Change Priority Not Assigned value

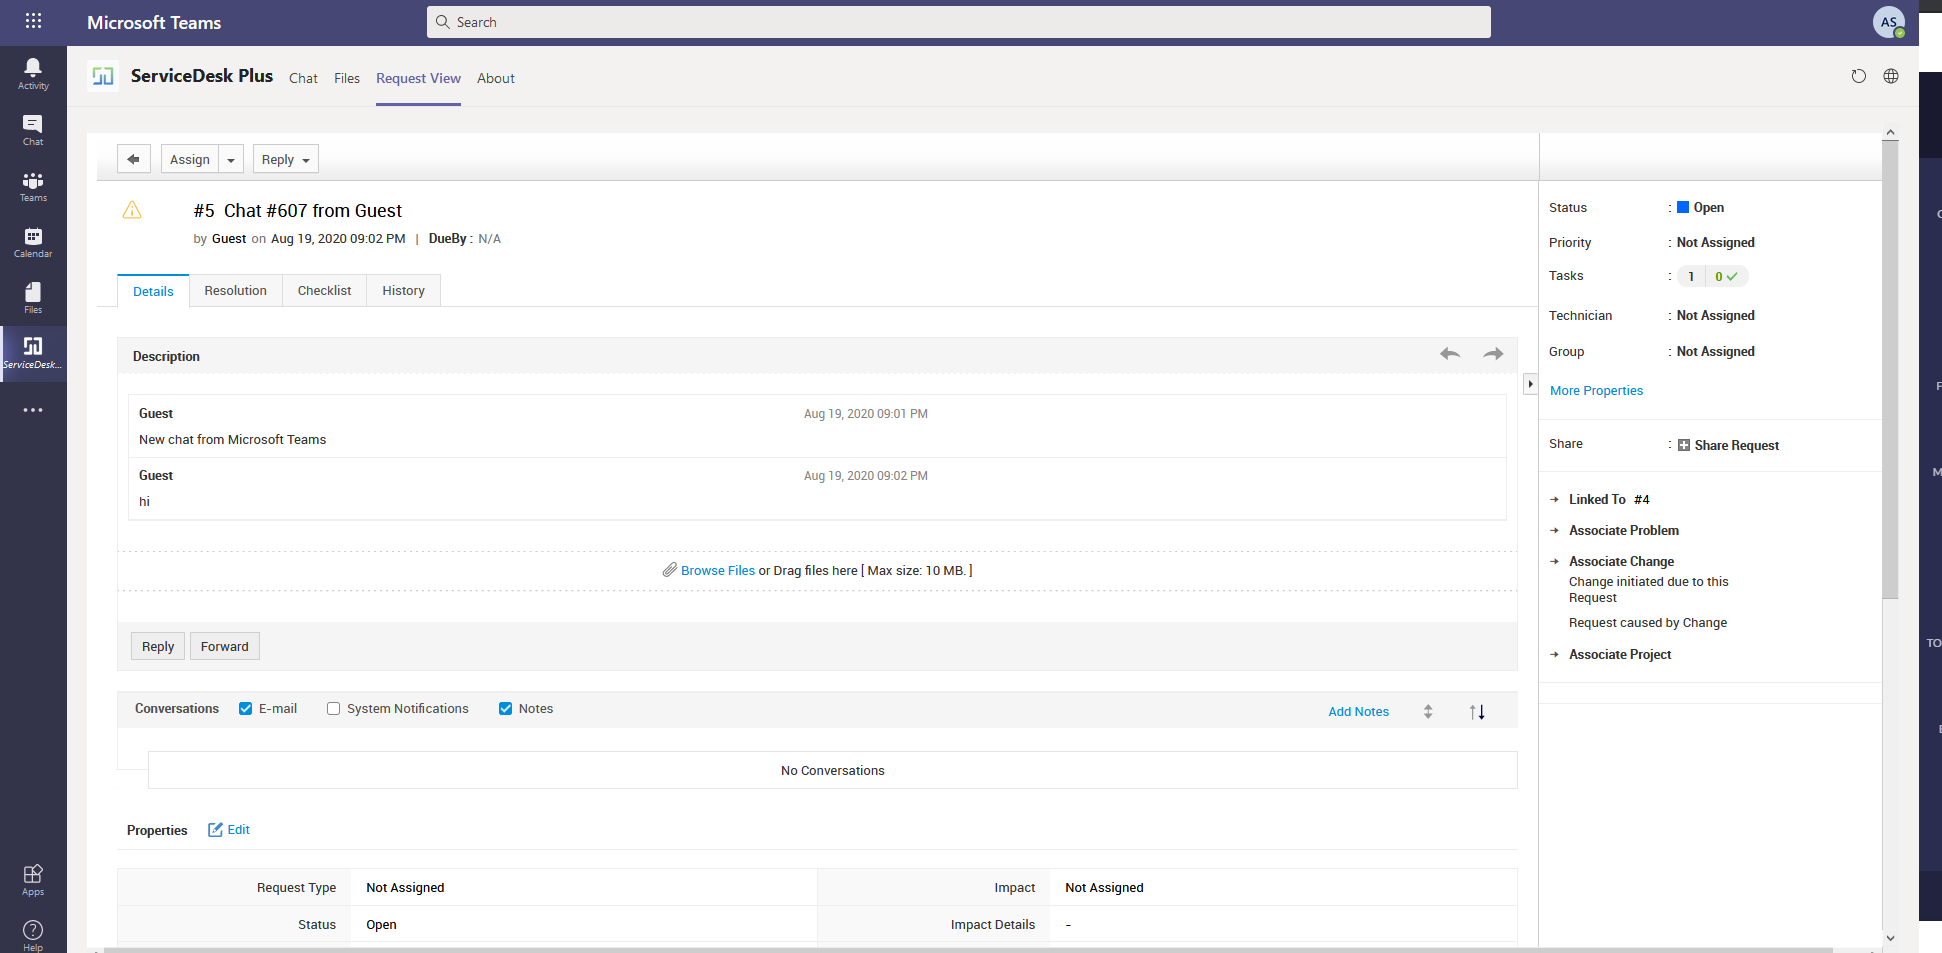tap(1715, 243)
